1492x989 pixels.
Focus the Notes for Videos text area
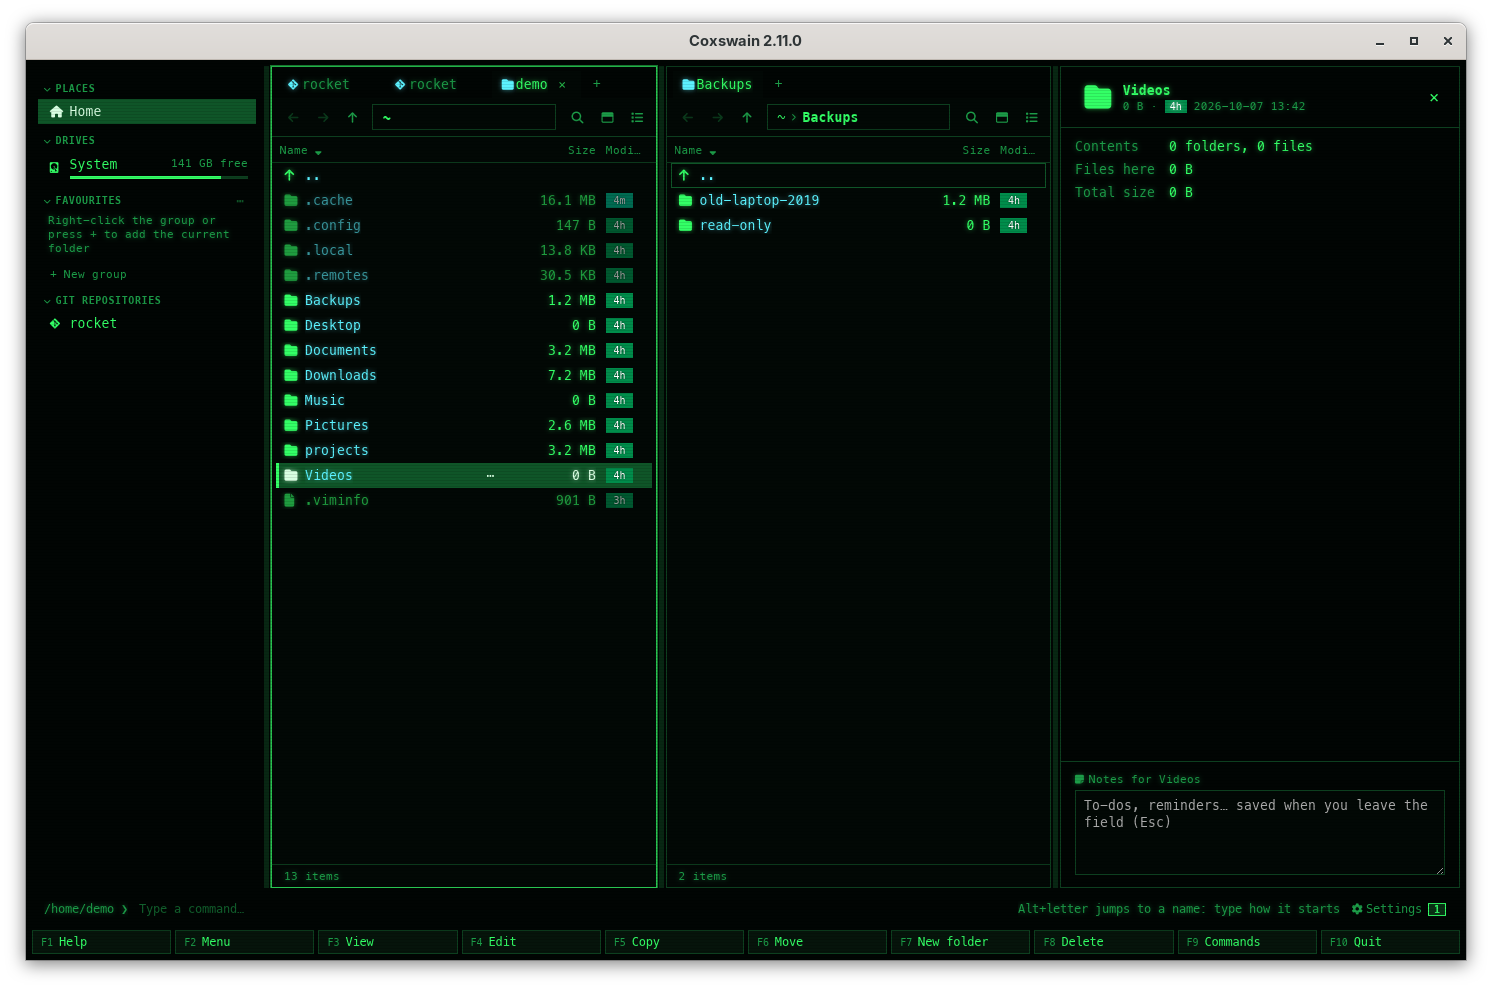click(x=1259, y=833)
